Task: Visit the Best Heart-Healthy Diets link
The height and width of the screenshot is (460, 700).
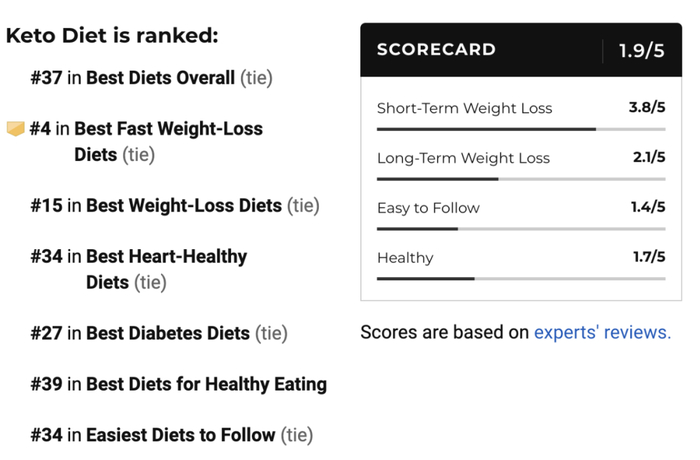Action: [x=166, y=257]
